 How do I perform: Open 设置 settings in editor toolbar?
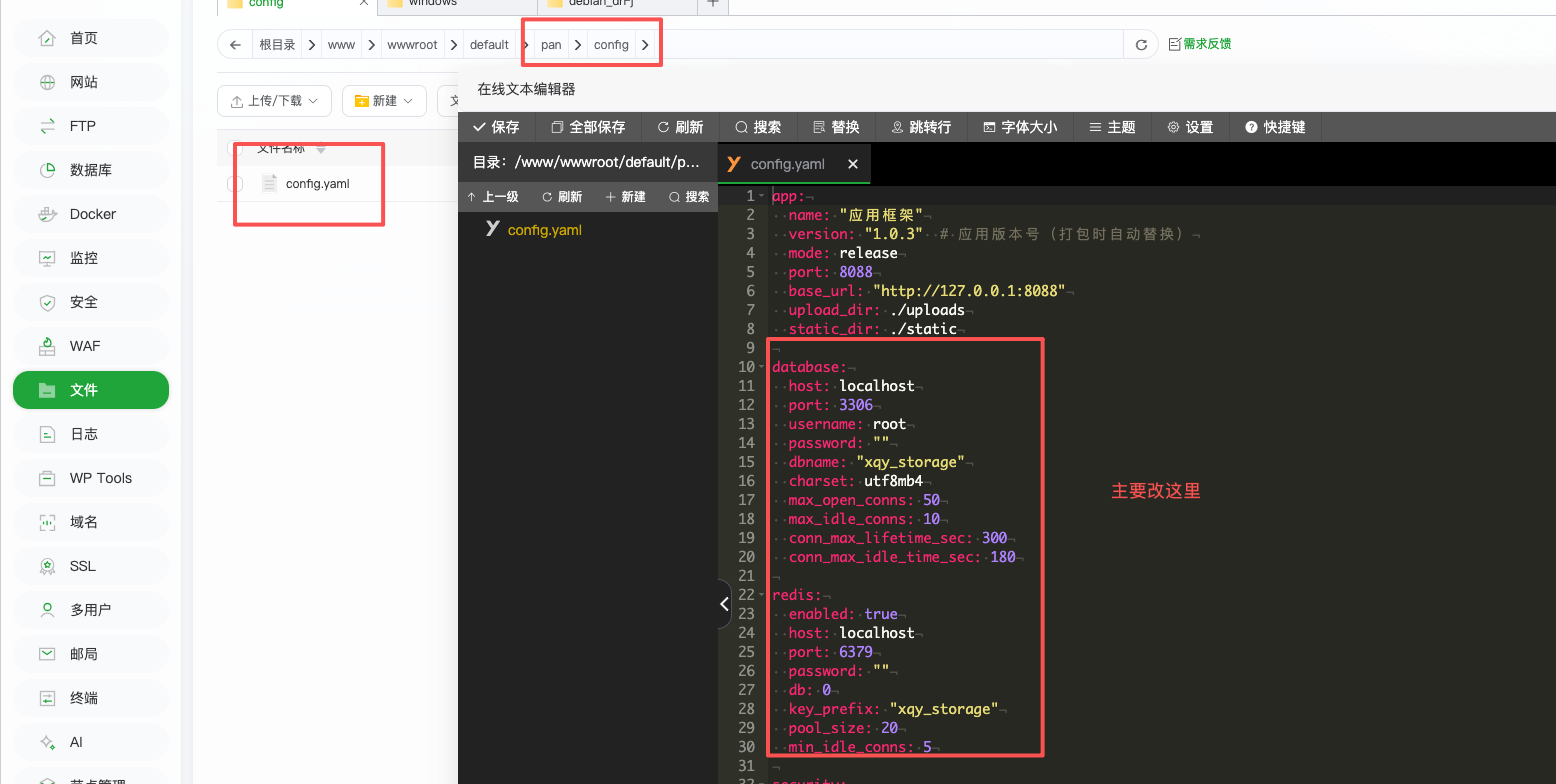tap(1190, 127)
